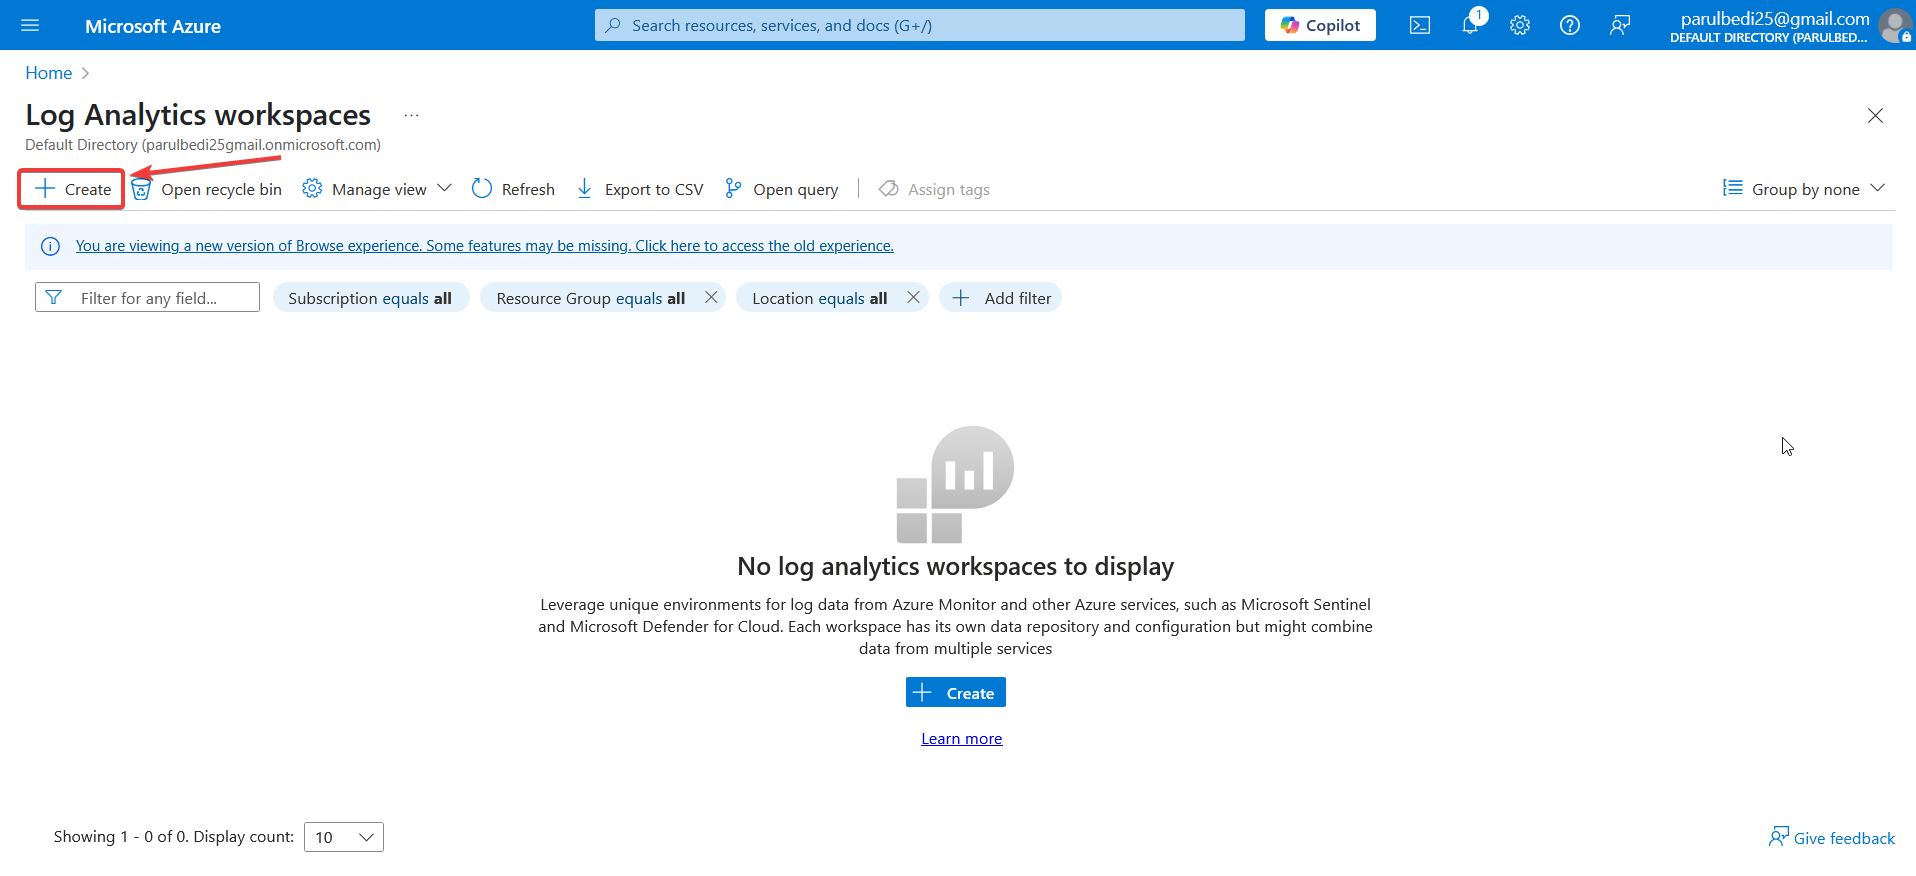The width and height of the screenshot is (1916, 876).
Task: Close the Log Analytics workspaces blade
Action: 1875,115
